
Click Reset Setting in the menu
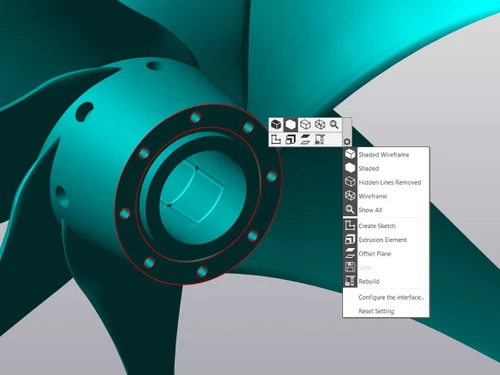[386, 311]
